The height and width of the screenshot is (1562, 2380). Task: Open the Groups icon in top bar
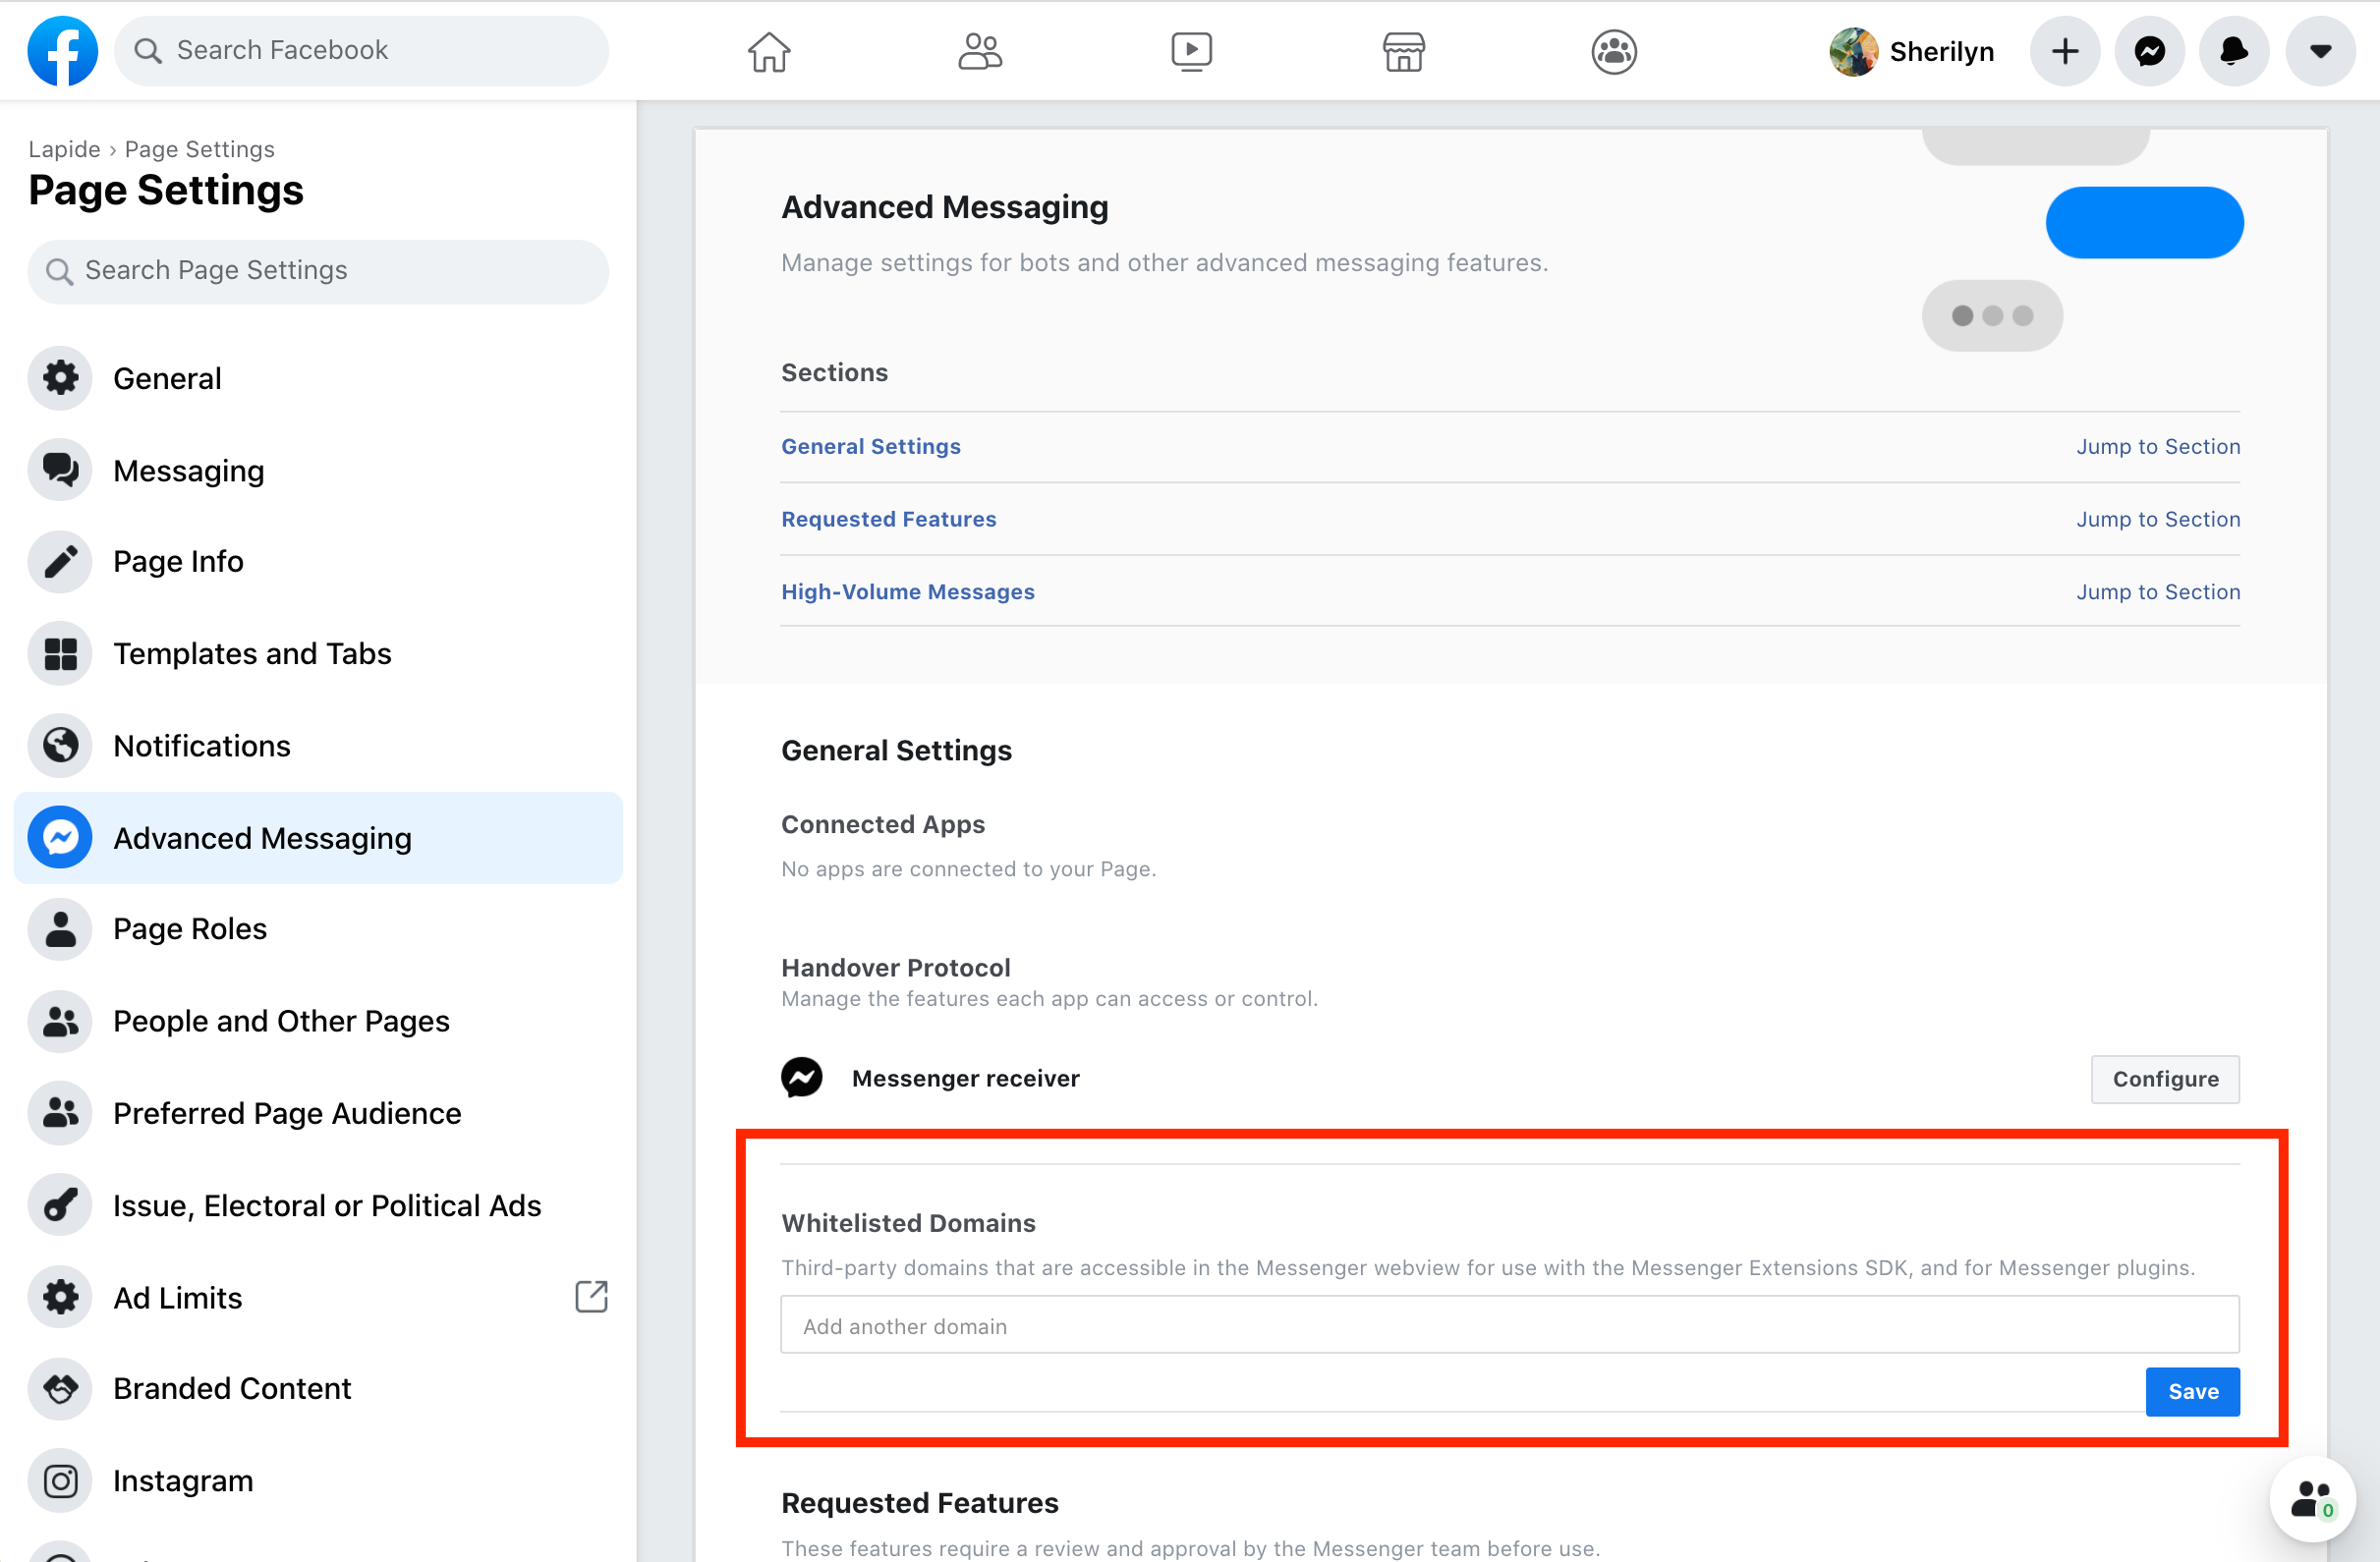tap(1613, 51)
